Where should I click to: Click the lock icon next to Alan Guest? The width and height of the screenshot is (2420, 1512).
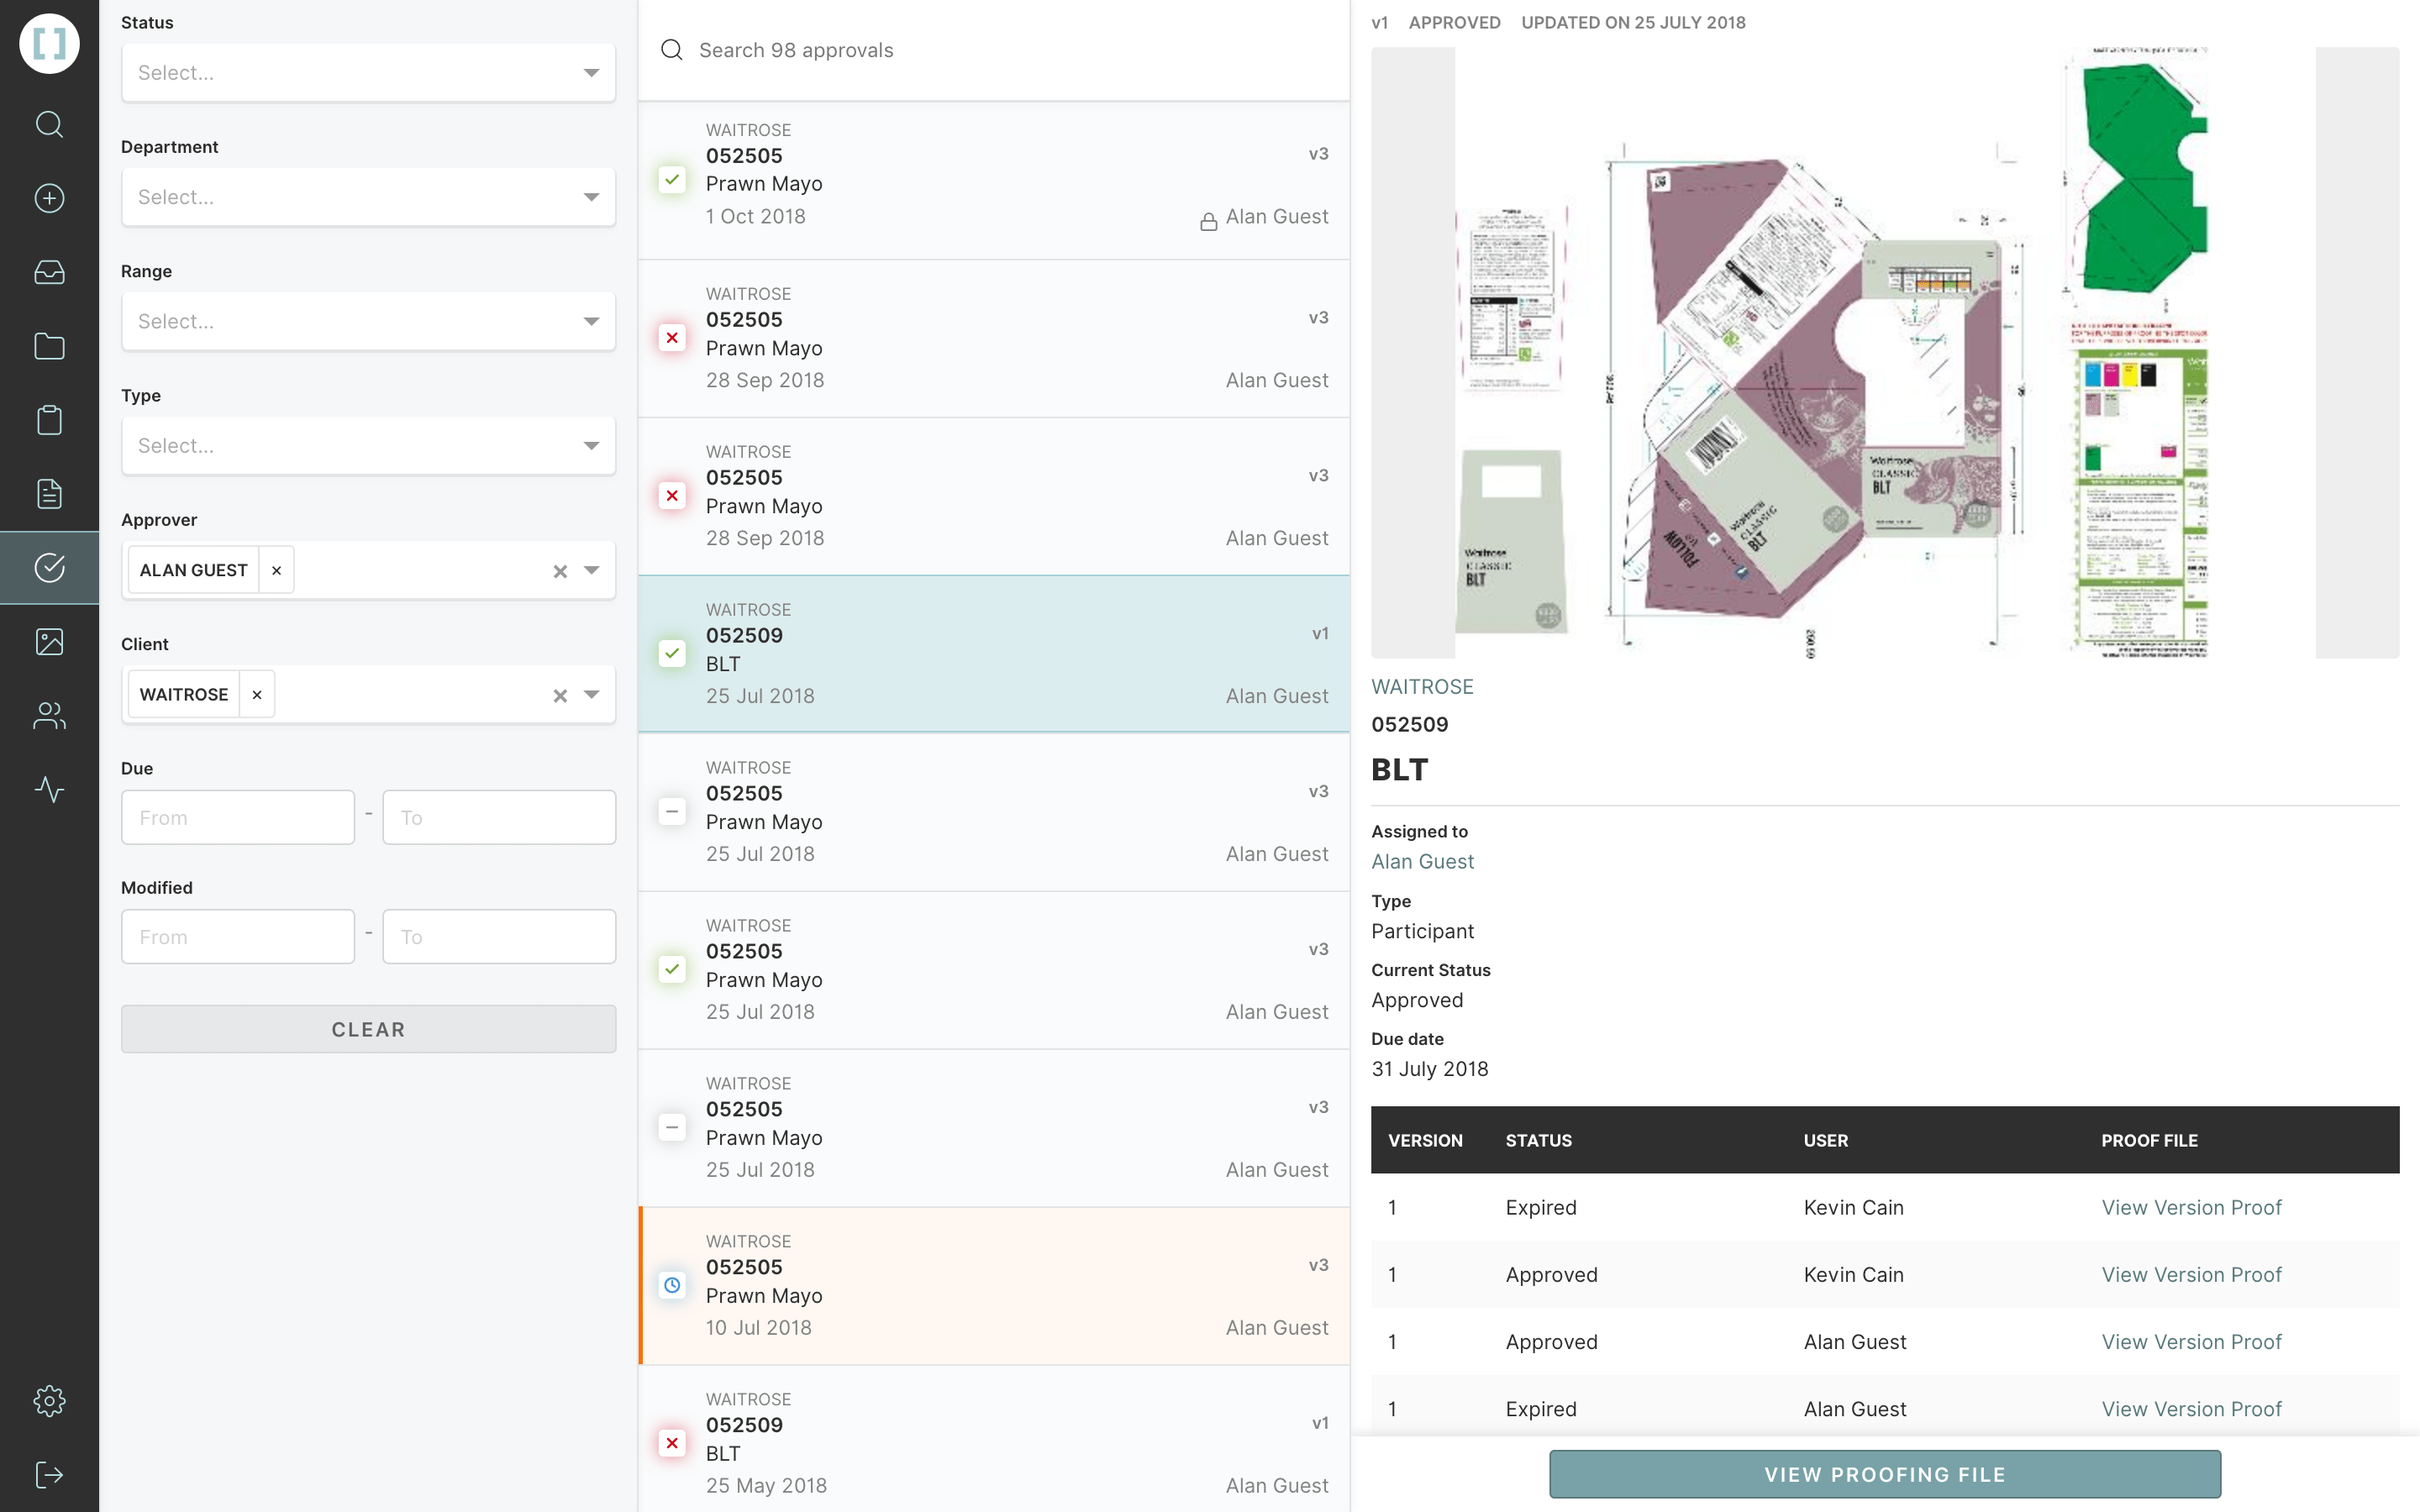(x=1208, y=221)
